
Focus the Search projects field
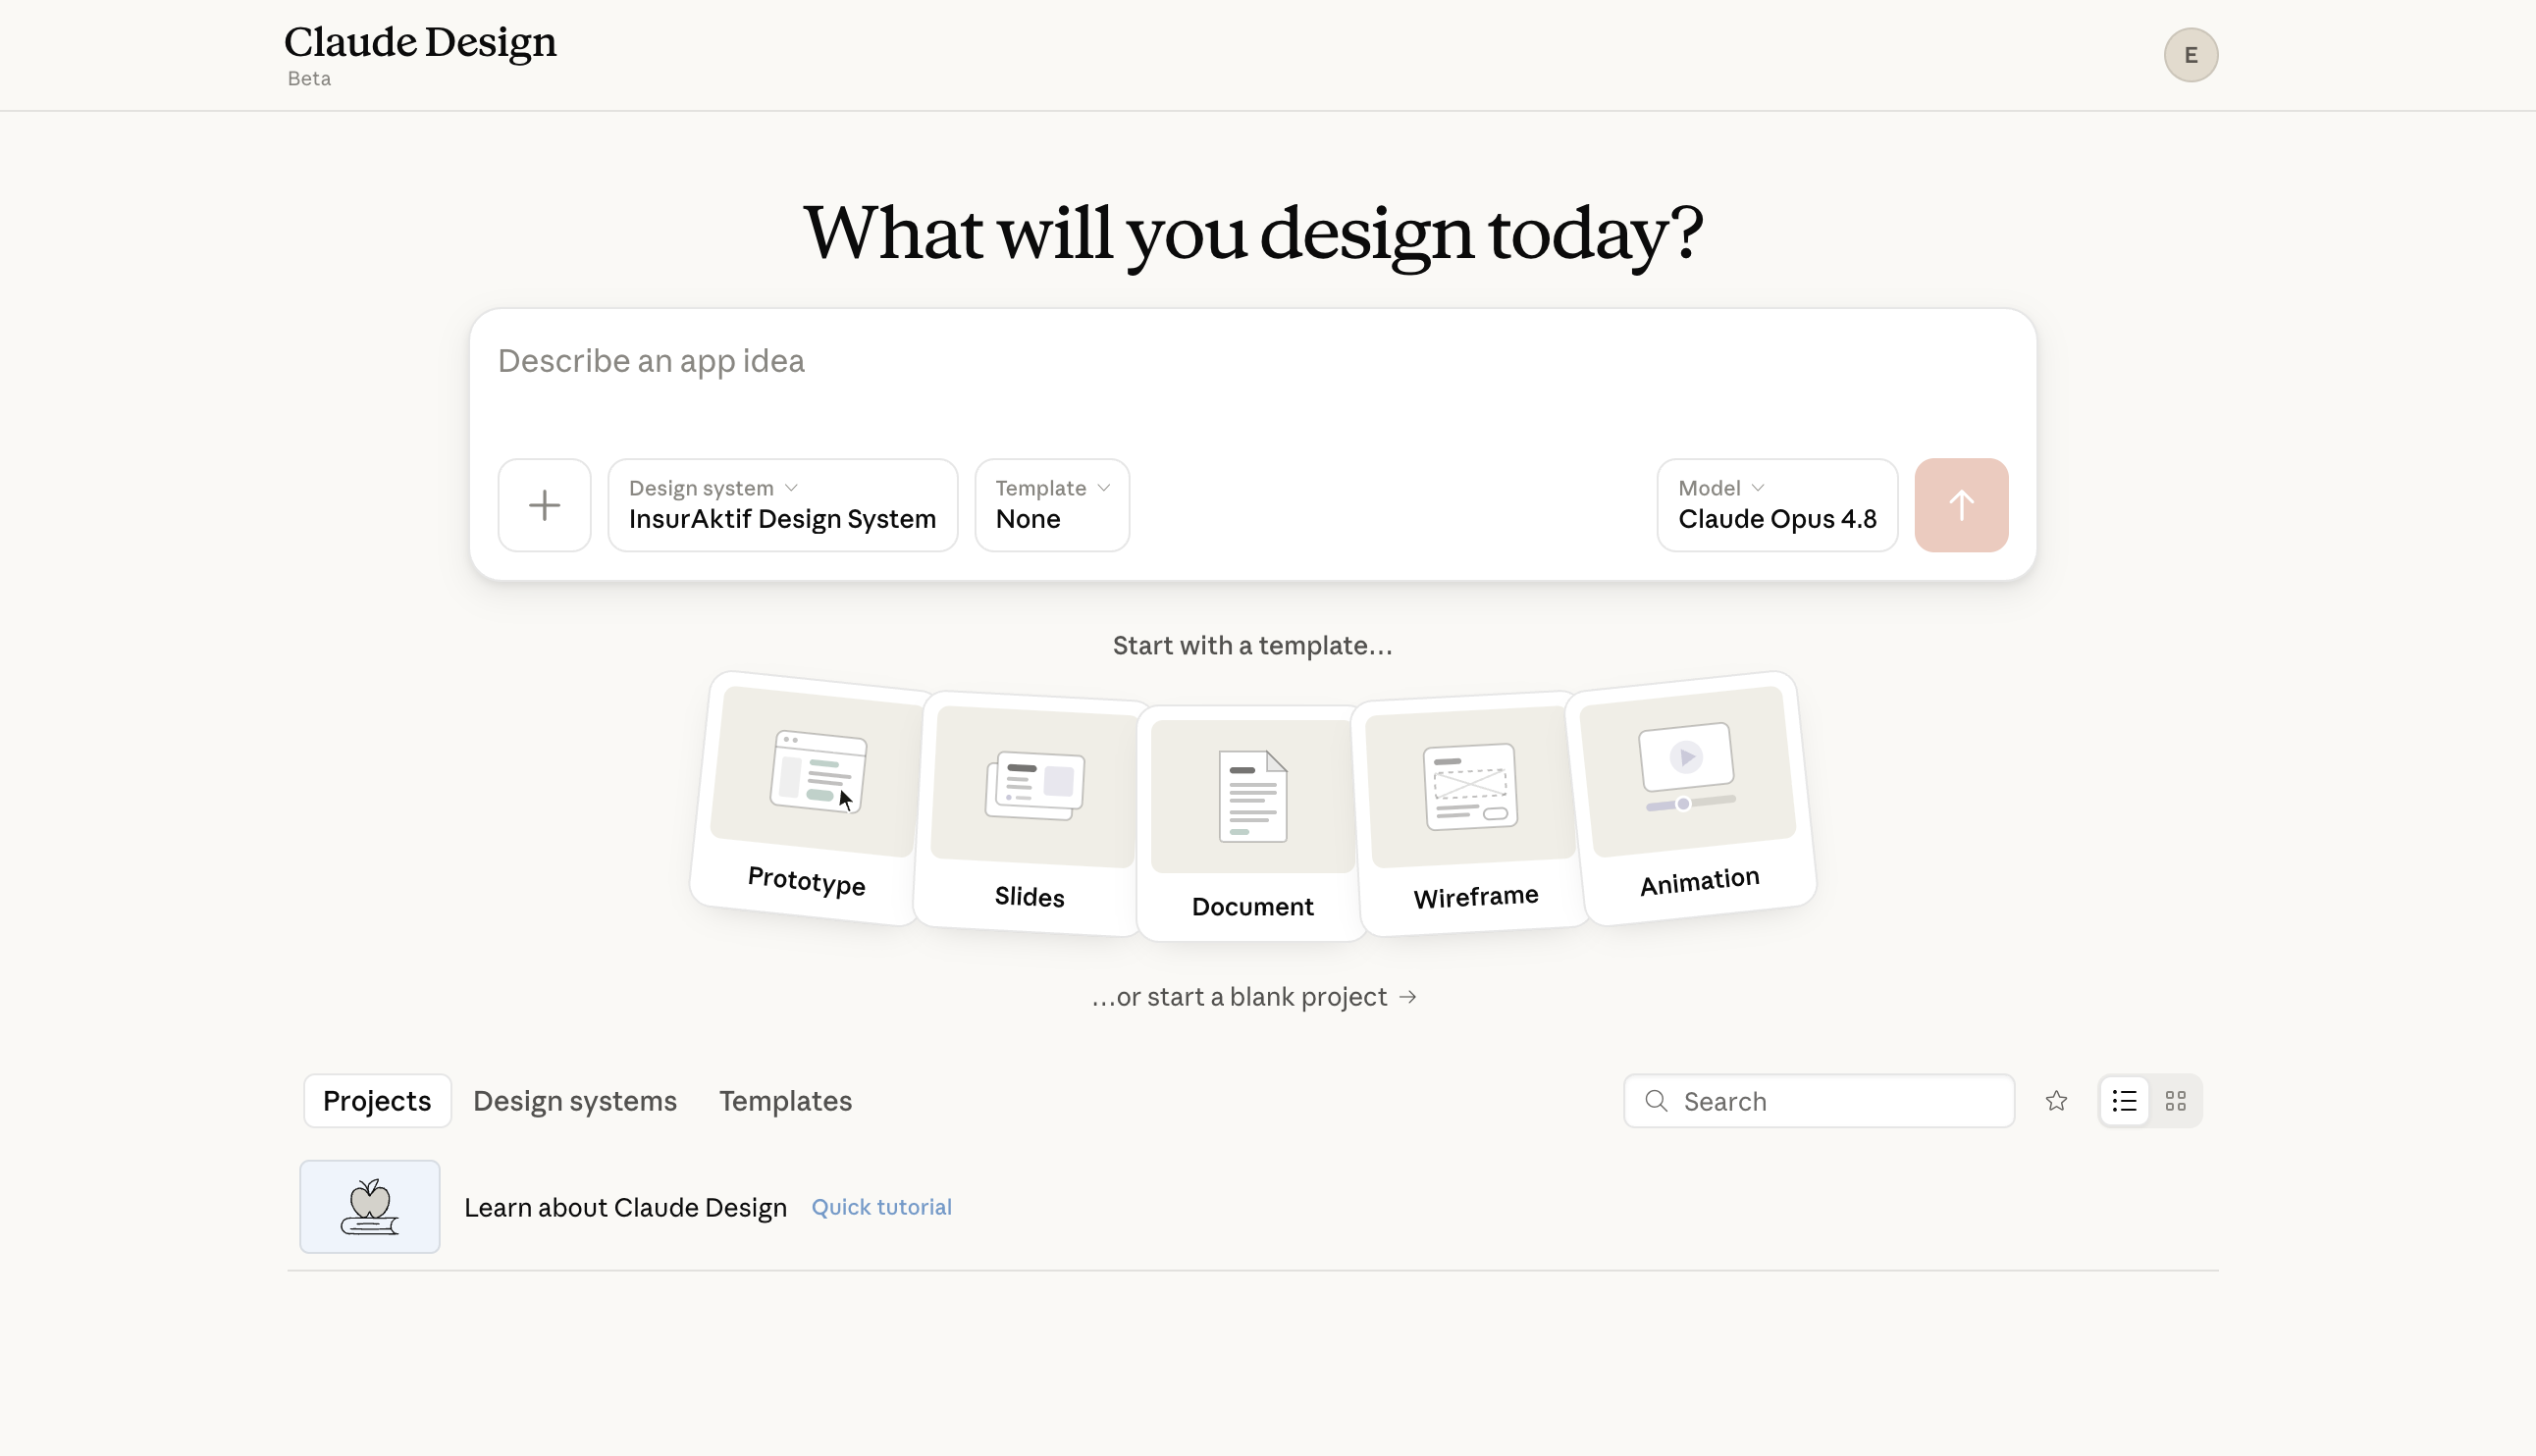(1818, 1101)
